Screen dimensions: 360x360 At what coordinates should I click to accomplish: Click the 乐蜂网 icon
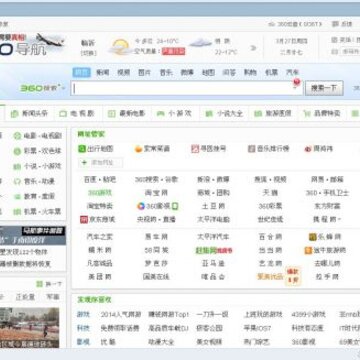(x=313, y=237)
